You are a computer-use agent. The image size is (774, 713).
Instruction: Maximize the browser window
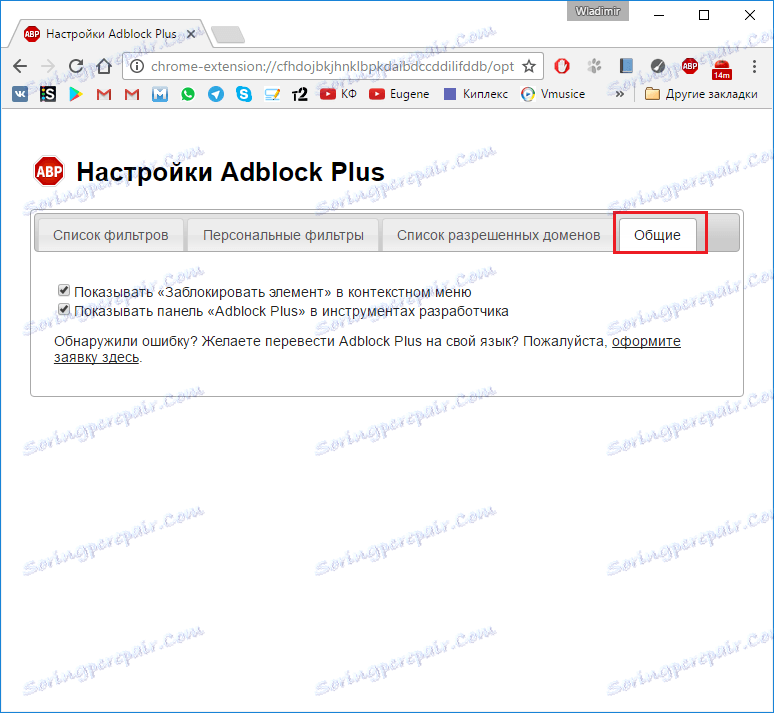point(704,15)
